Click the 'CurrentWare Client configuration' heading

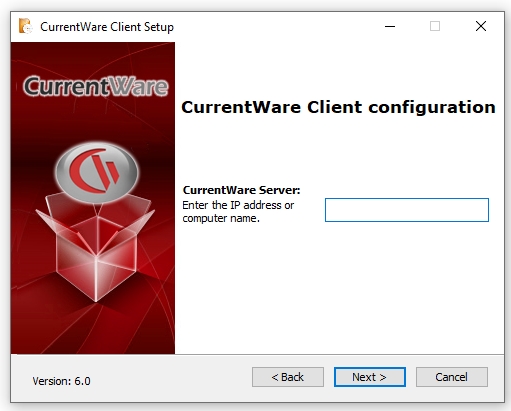(338, 107)
